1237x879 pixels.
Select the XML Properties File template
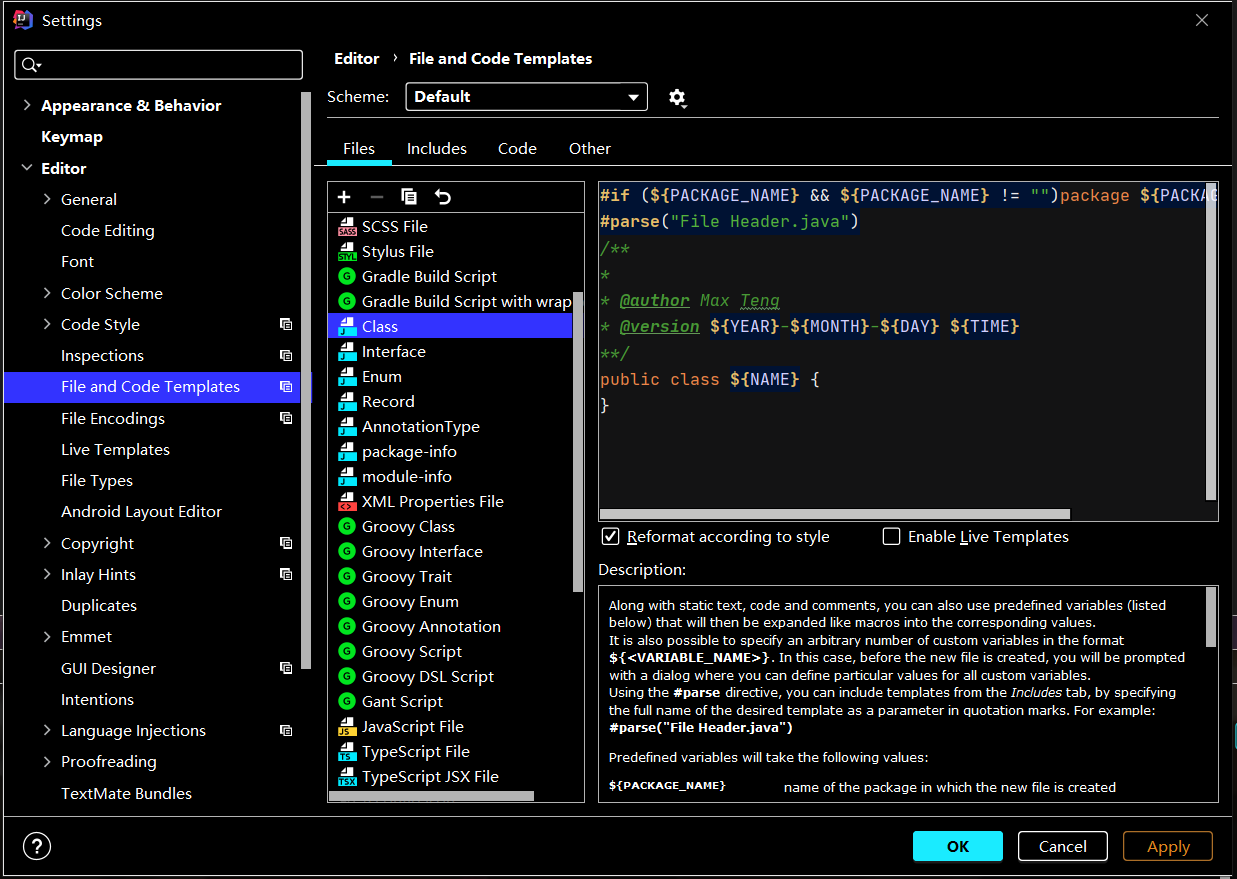tap(432, 502)
